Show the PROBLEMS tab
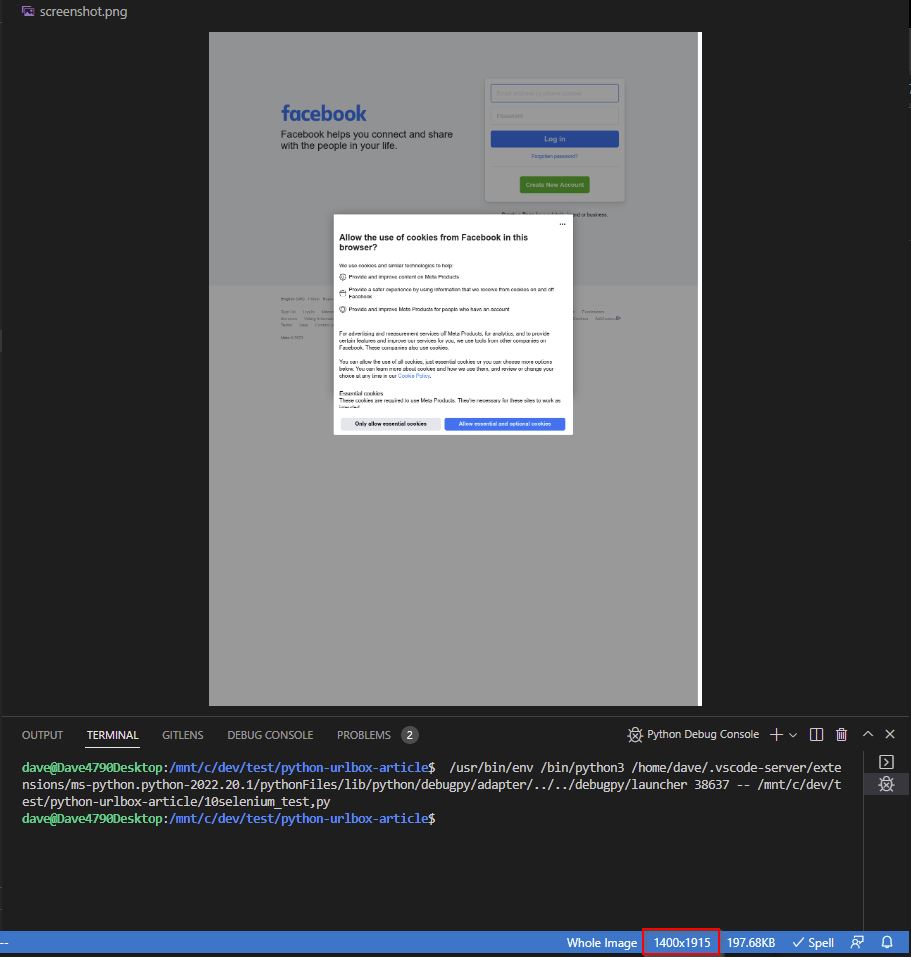The width and height of the screenshot is (911, 957). click(364, 735)
